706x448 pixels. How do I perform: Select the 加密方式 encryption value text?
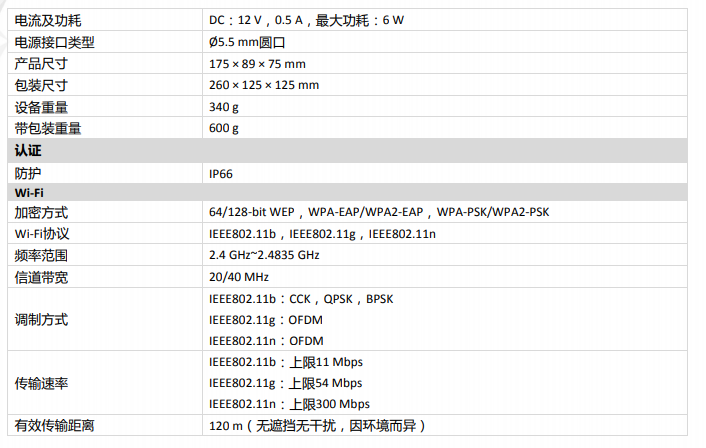(379, 212)
